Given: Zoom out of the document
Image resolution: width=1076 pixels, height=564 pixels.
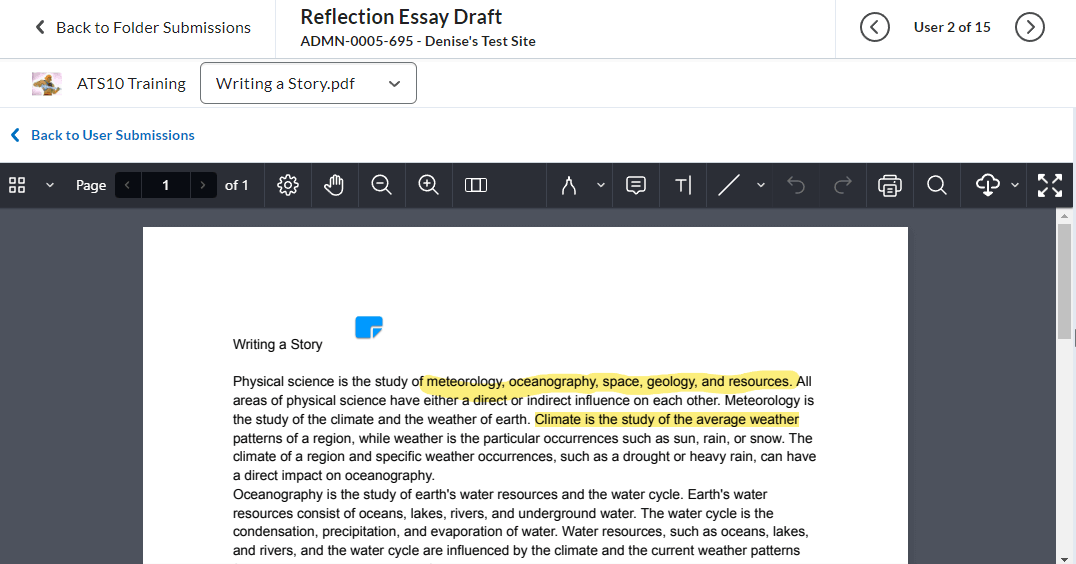Looking at the screenshot, I should pyautogui.click(x=381, y=185).
